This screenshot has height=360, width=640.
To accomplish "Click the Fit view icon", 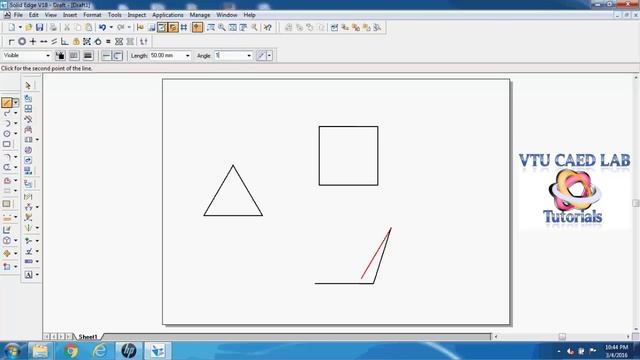I will click(233, 27).
